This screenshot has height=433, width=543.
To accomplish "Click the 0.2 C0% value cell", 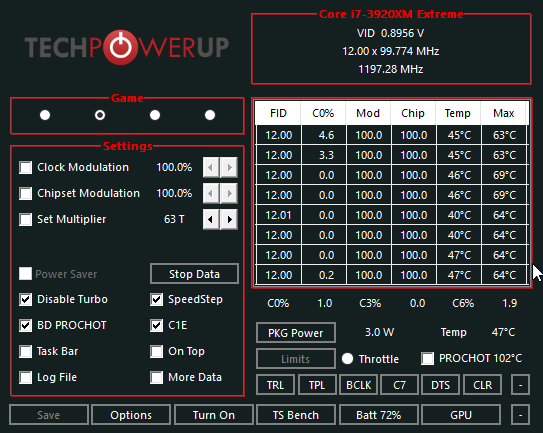I will pyautogui.click(x=324, y=275).
